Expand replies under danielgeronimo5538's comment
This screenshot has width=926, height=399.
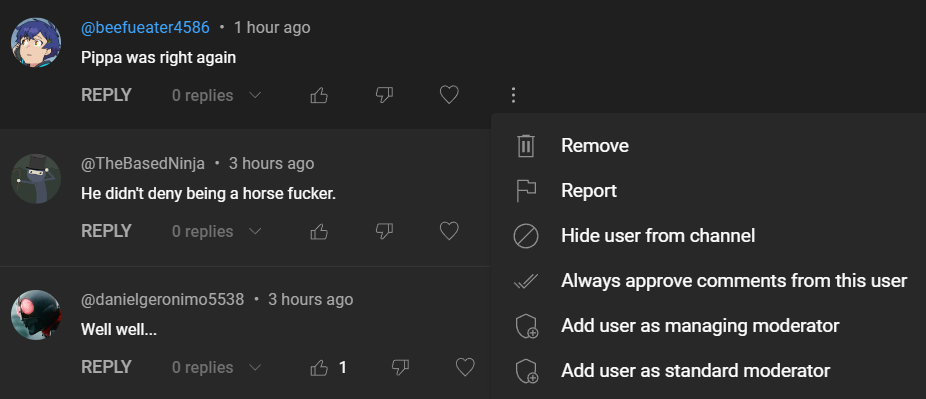click(216, 368)
